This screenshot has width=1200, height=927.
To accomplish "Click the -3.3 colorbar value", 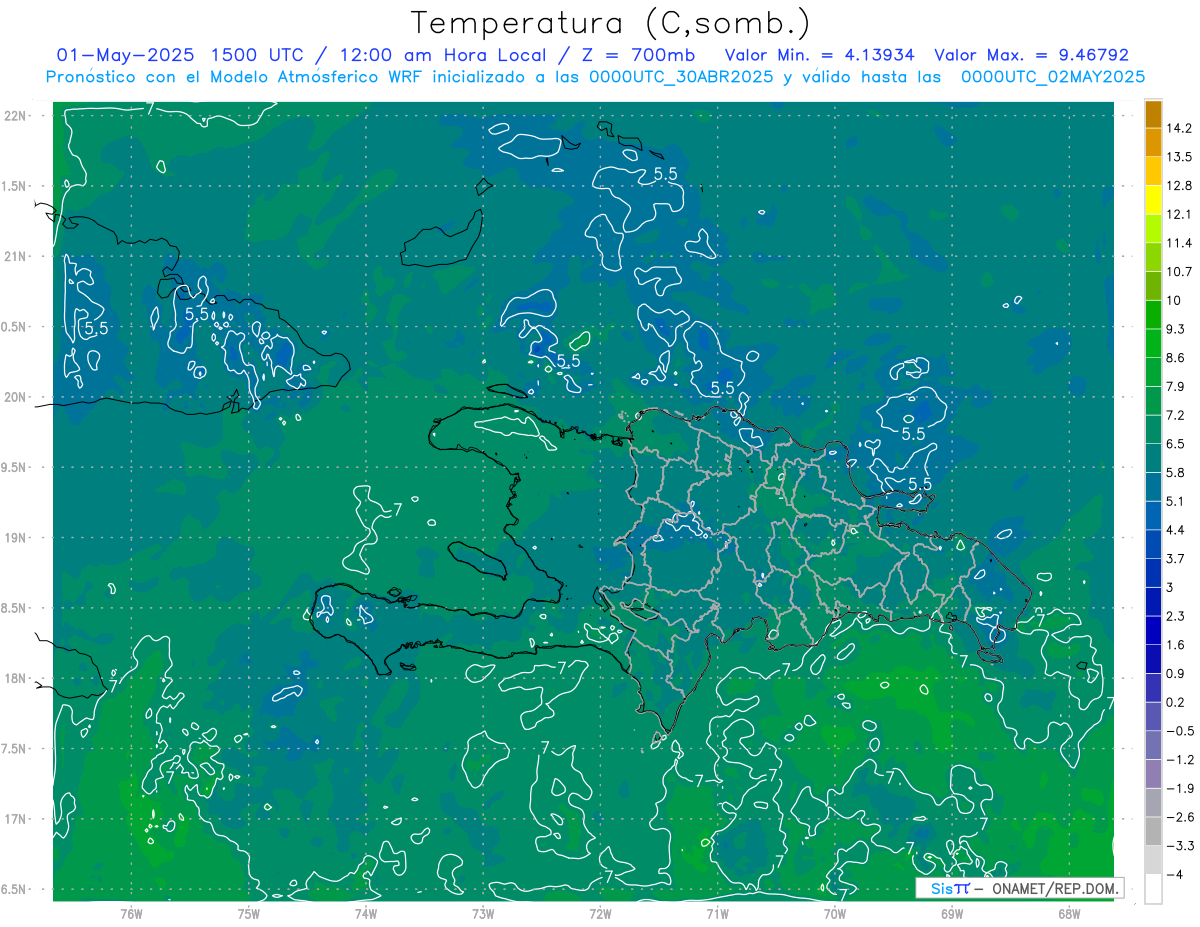I will 1180,846.
